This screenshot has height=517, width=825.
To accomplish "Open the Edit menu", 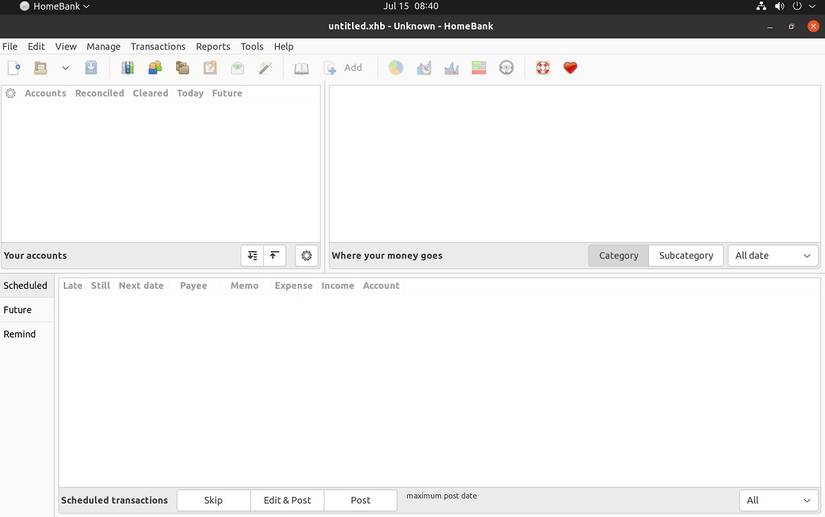I will click(x=36, y=46).
